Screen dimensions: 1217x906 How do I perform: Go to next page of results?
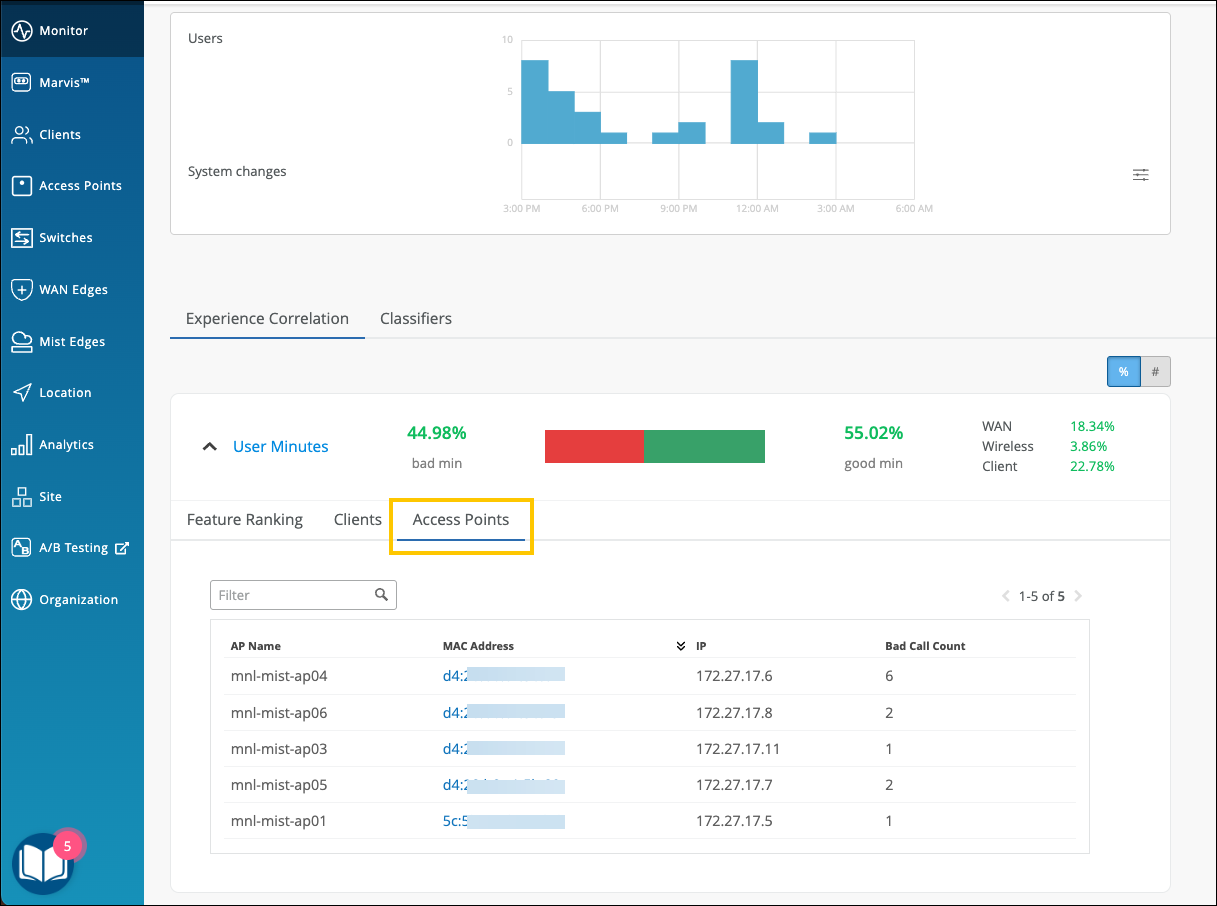pos(1077,596)
